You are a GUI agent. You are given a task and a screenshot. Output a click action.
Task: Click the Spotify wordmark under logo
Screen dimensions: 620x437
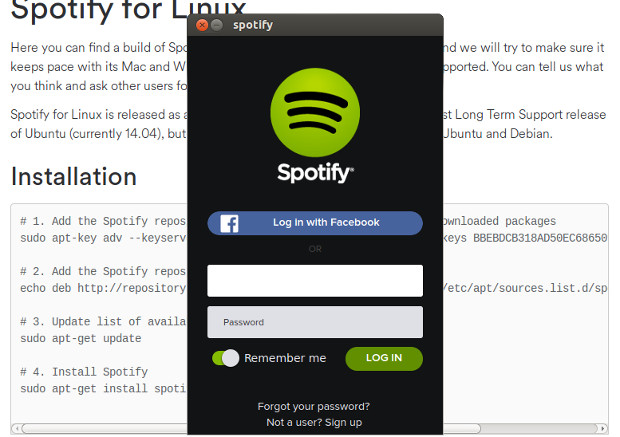click(x=315, y=173)
